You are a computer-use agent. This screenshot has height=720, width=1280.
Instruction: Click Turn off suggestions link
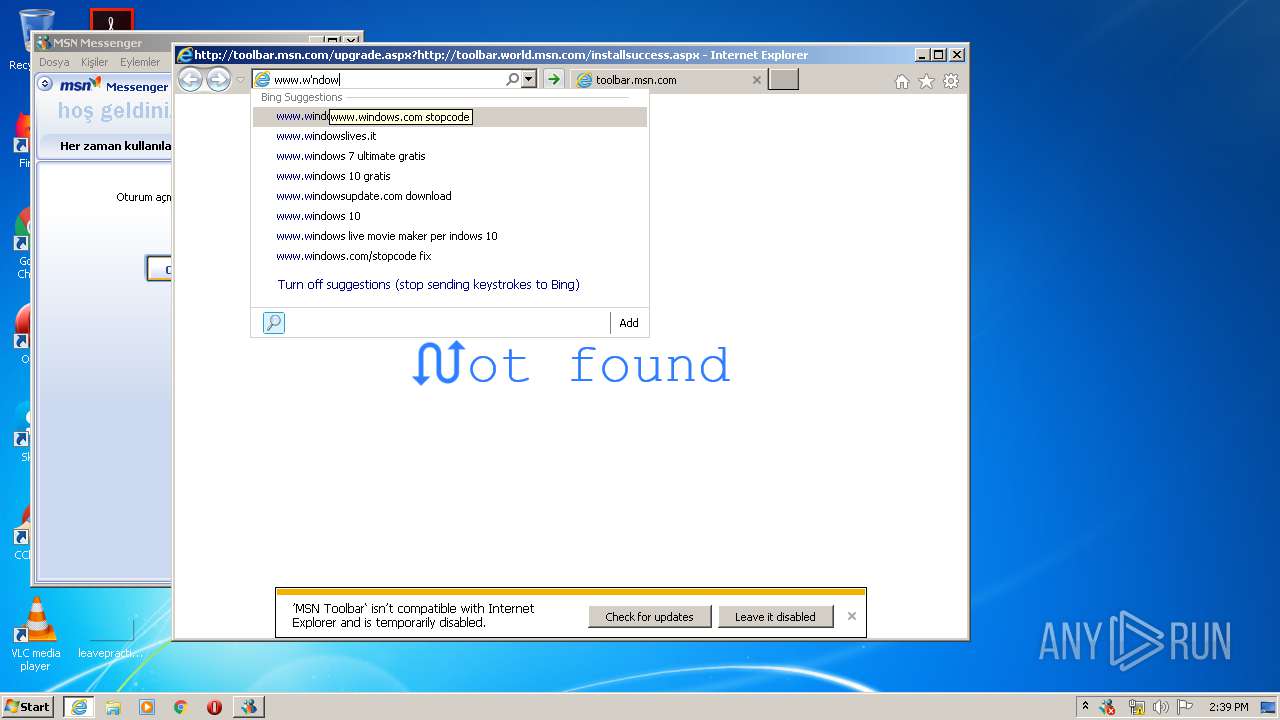pyautogui.click(x=428, y=285)
